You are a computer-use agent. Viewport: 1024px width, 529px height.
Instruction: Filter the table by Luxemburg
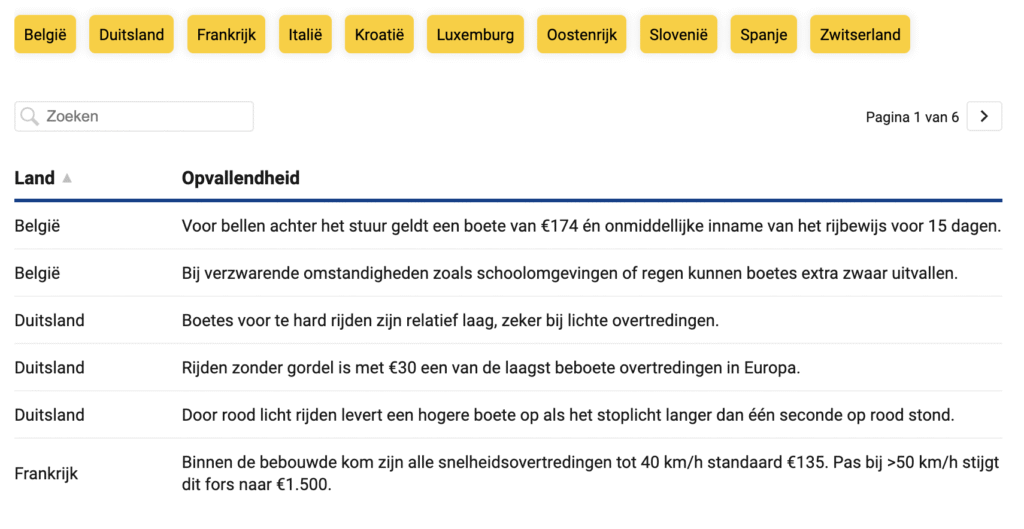(x=475, y=34)
